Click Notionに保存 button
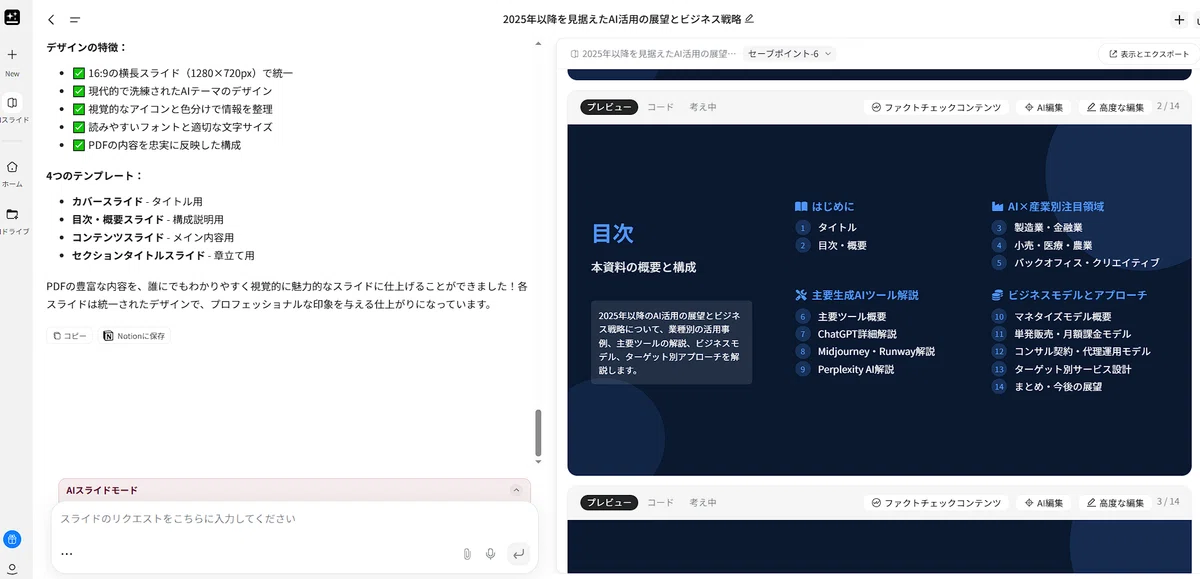The height and width of the screenshot is (579, 1200). [x=134, y=336]
